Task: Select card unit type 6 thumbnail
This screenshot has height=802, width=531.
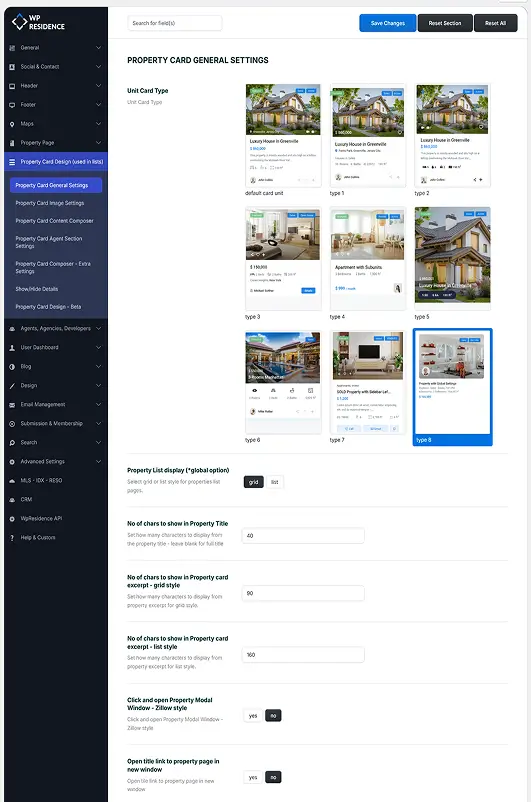Action: [x=283, y=382]
